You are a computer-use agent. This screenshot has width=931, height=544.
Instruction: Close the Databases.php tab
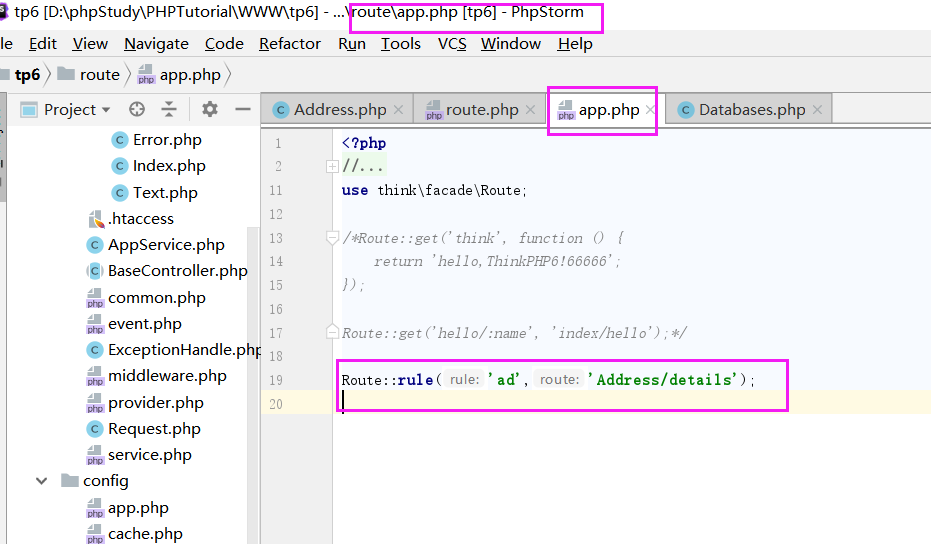click(x=817, y=110)
